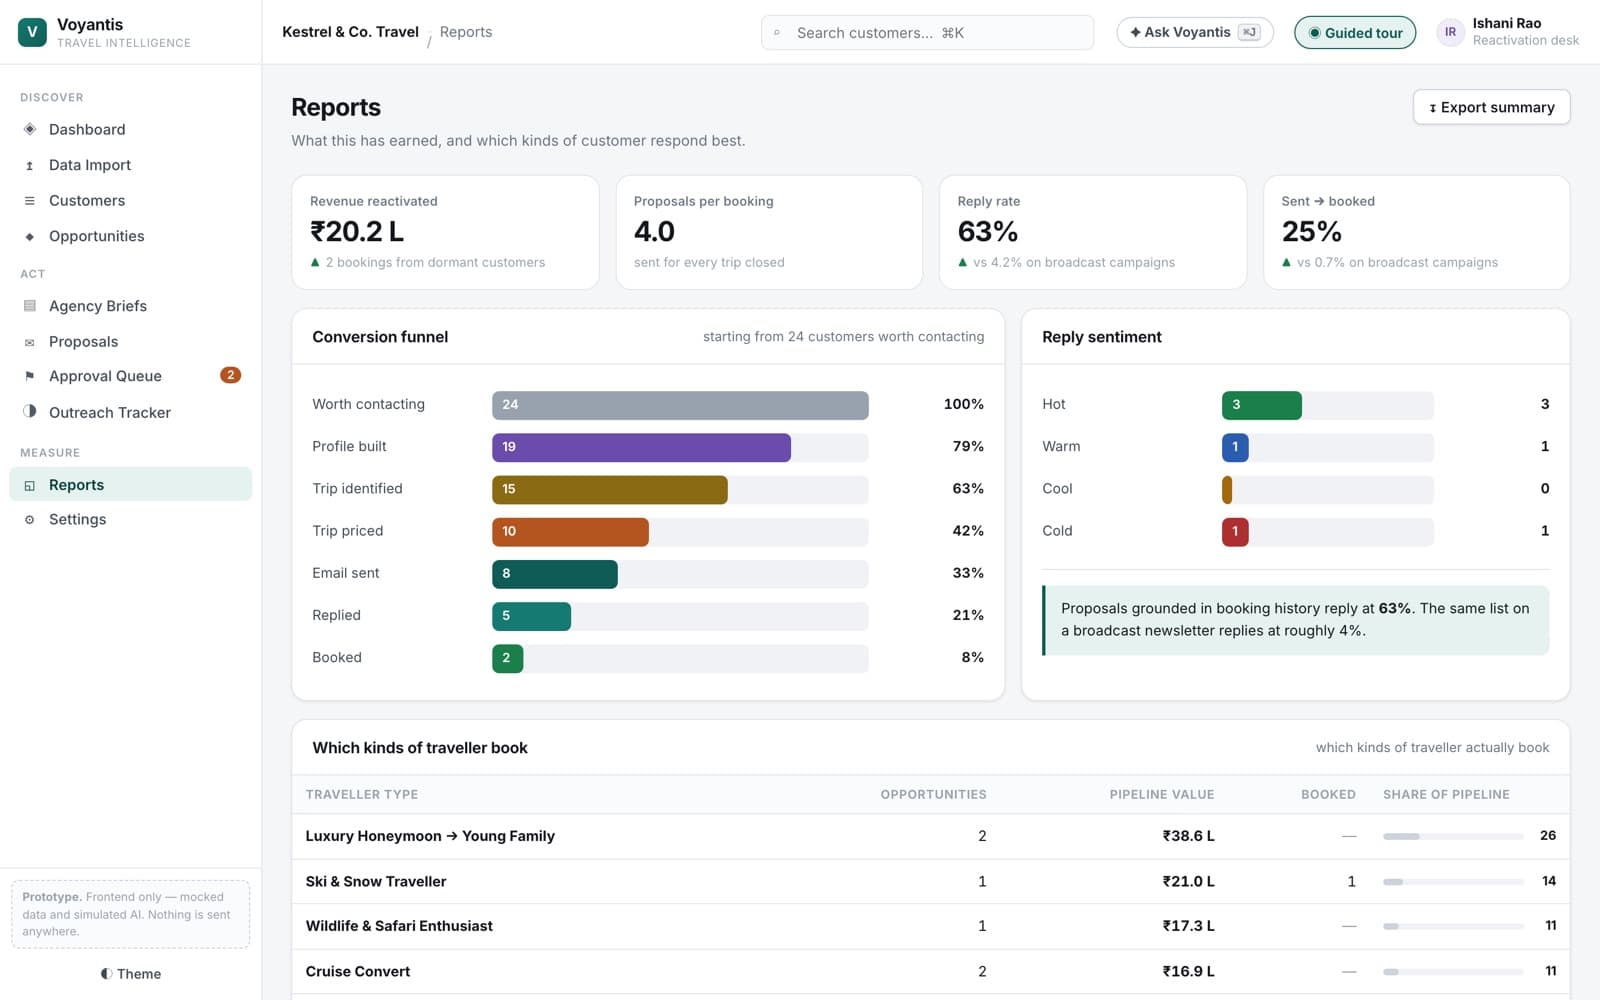Click the Reply rate 63% value

[x=988, y=231]
